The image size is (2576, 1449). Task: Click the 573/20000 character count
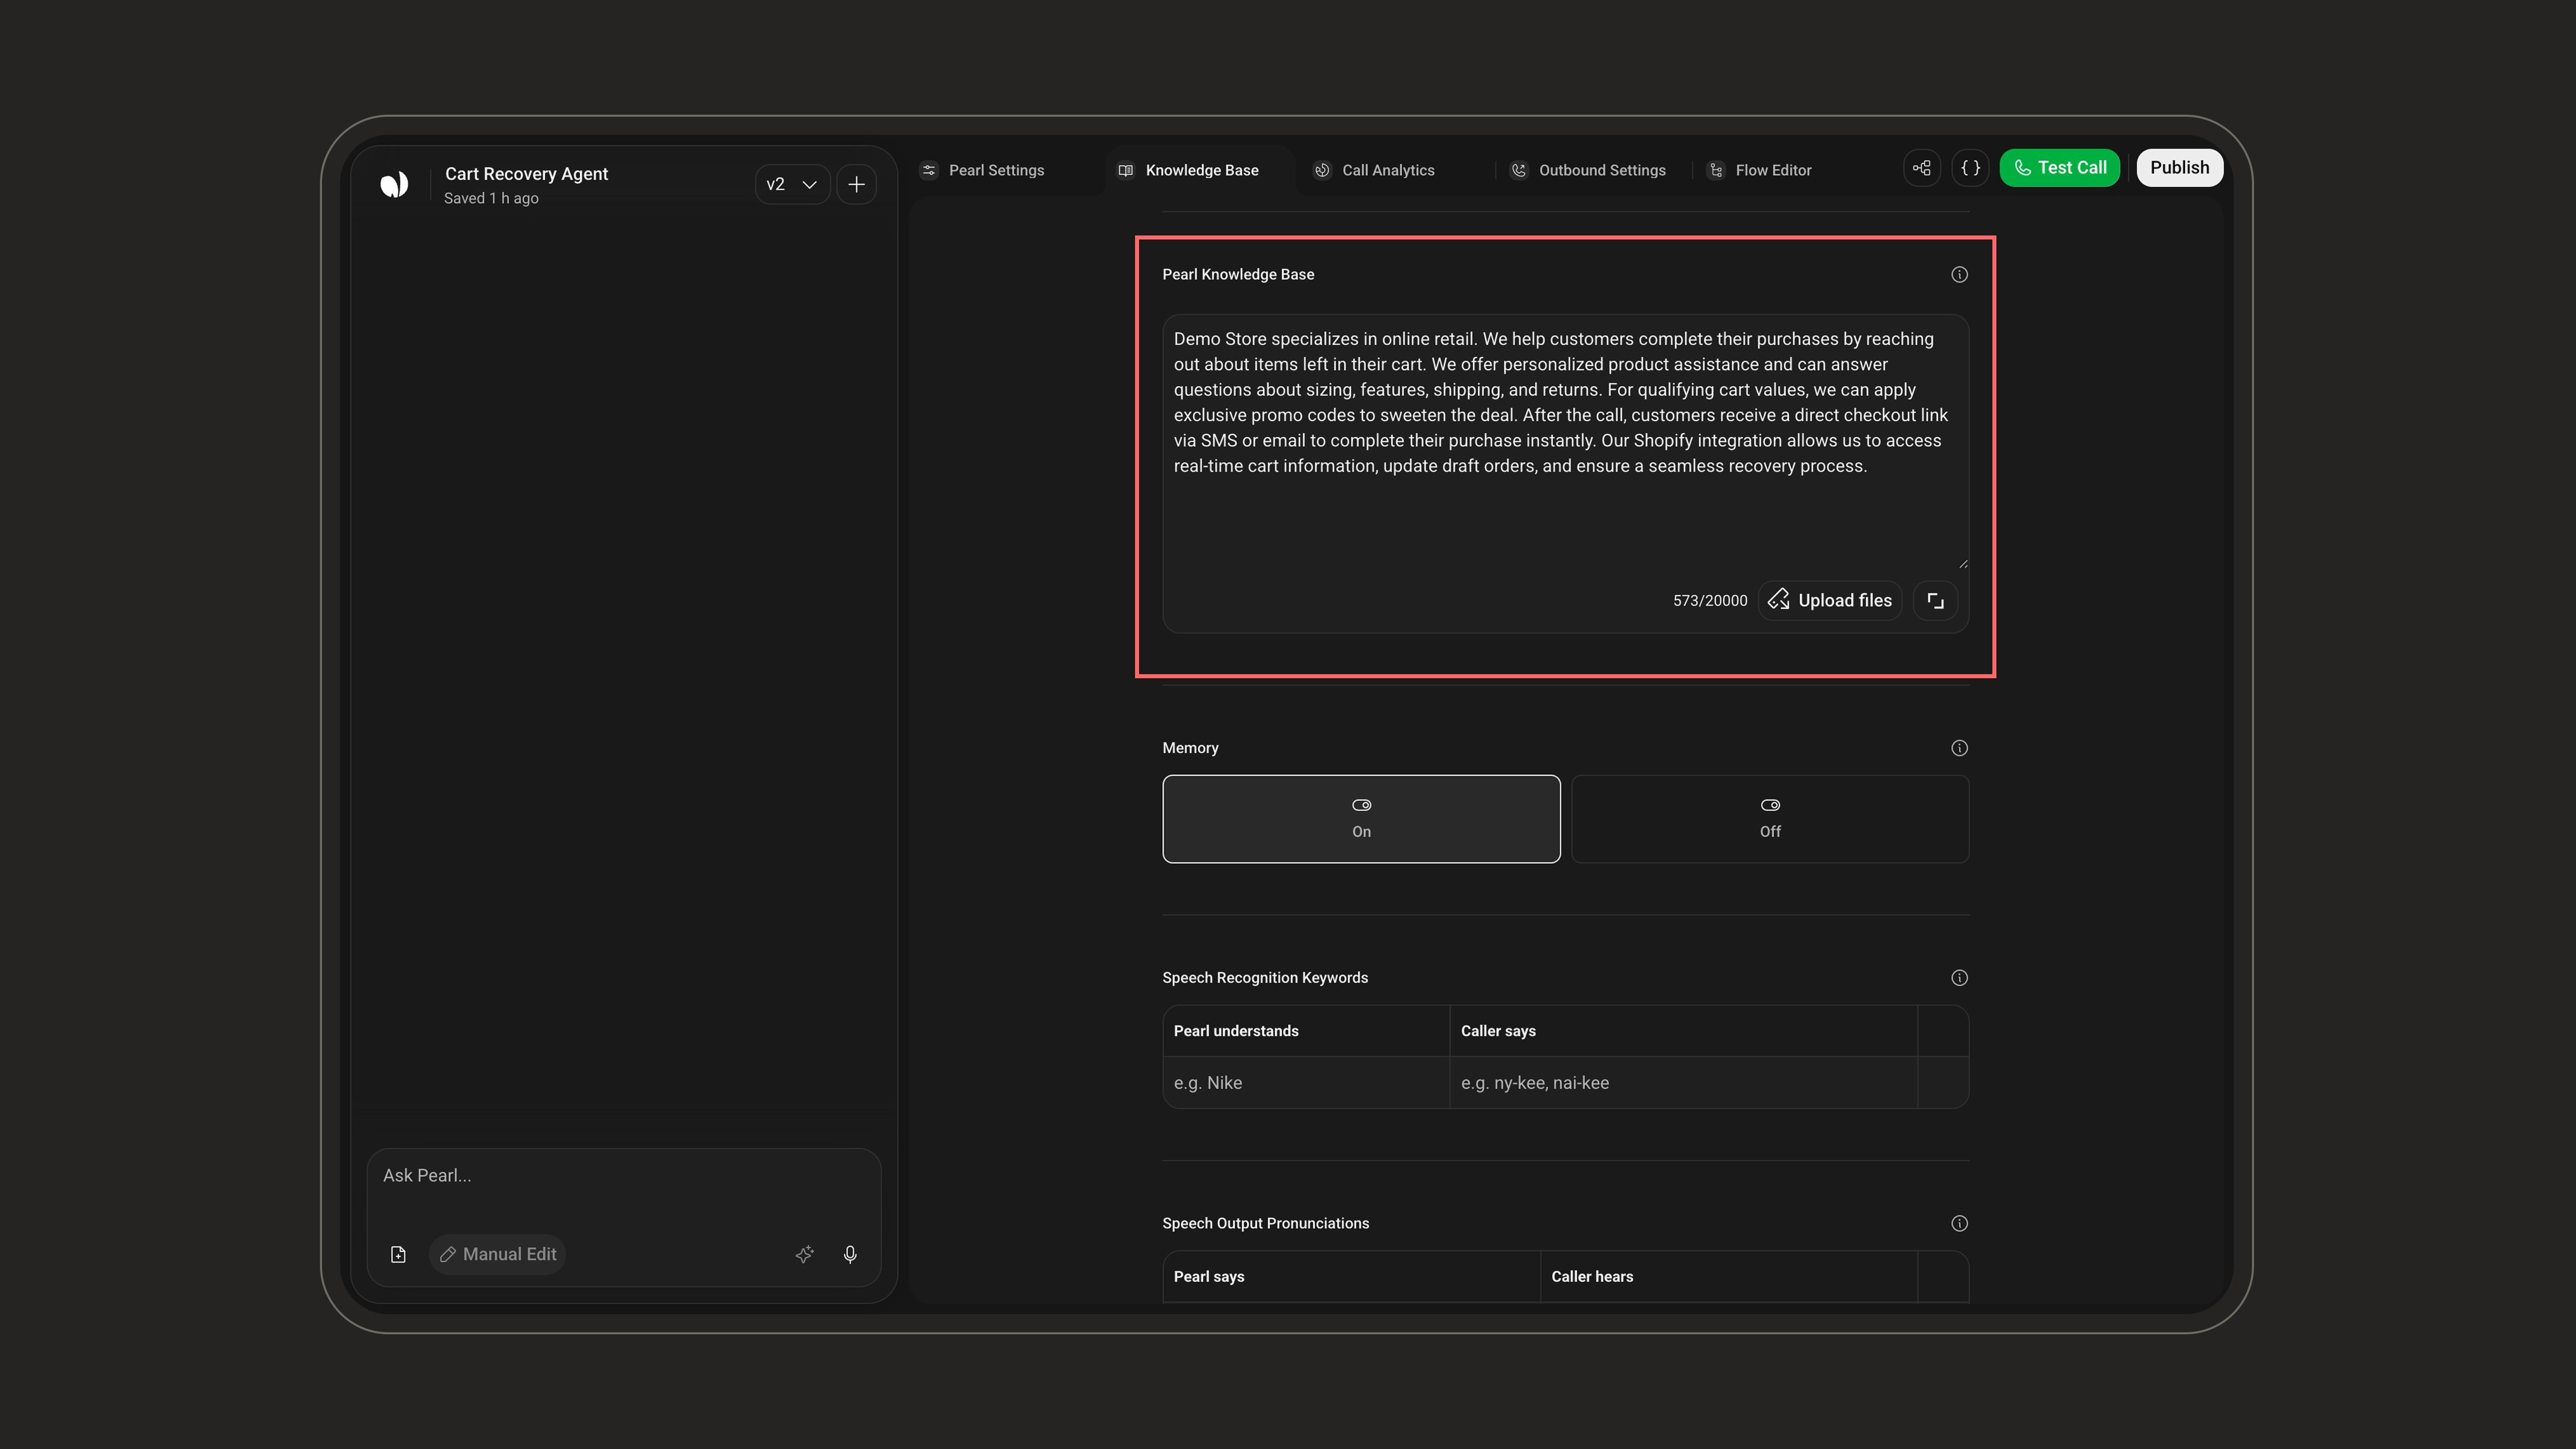point(1710,601)
